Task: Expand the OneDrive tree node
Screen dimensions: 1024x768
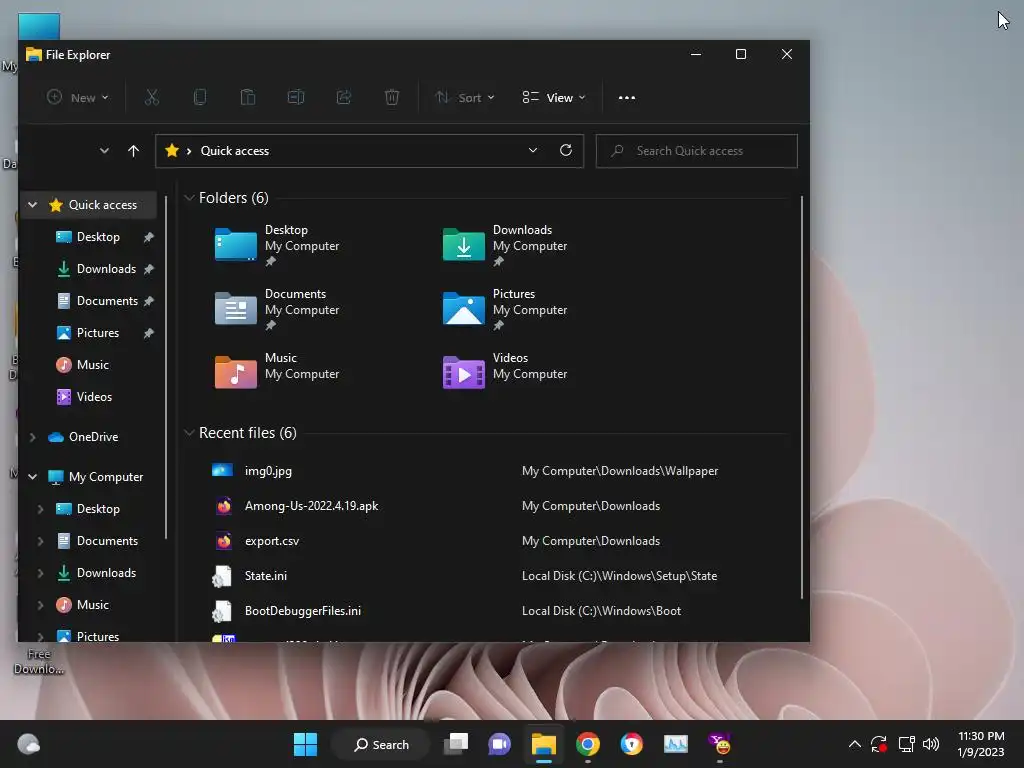Action: [x=33, y=437]
